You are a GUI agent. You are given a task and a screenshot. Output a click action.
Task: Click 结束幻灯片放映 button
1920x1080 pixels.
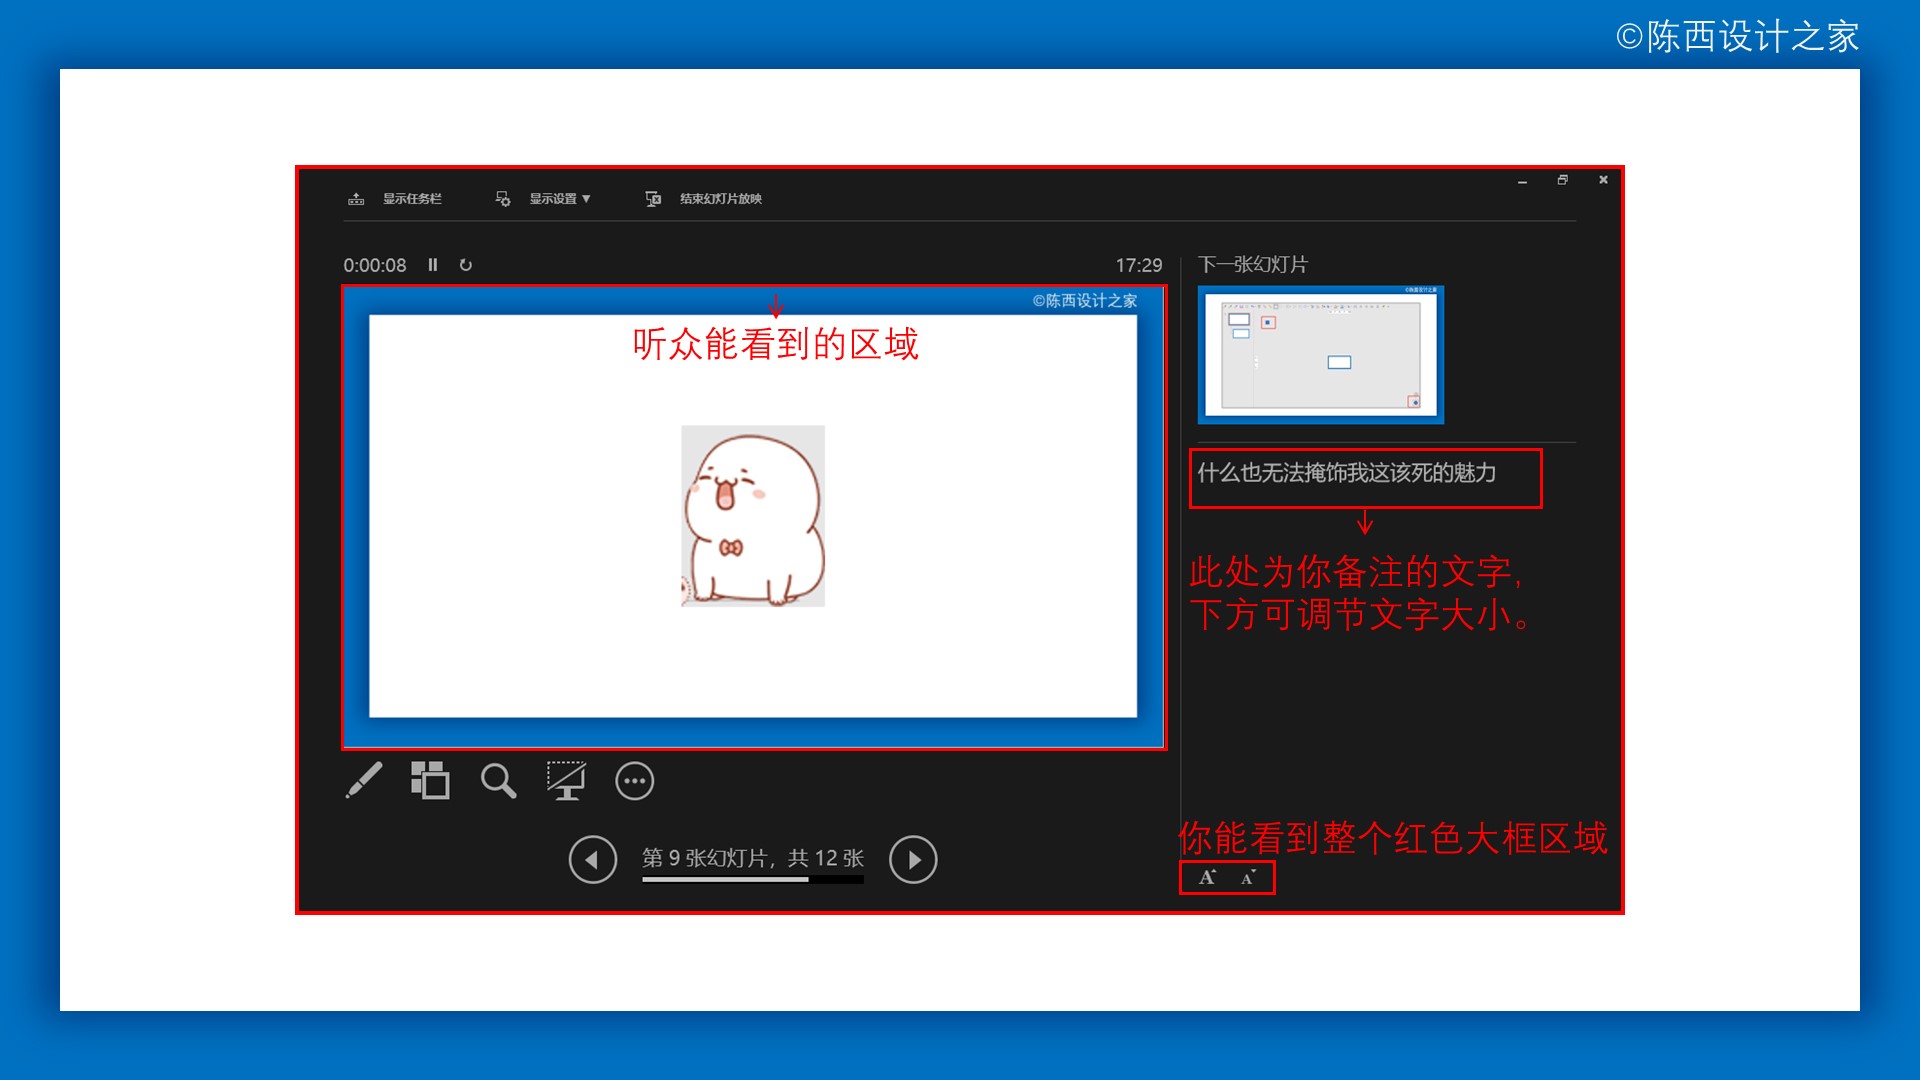point(721,199)
